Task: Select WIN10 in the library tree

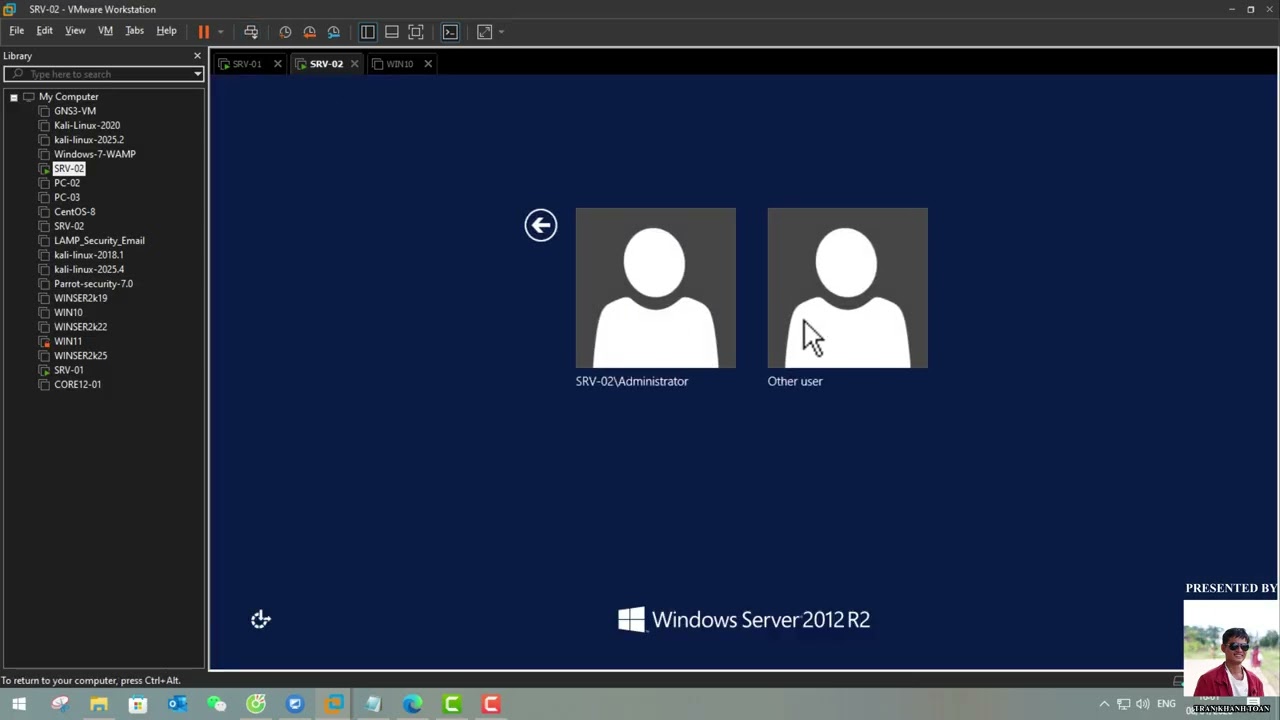Action: (x=68, y=312)
